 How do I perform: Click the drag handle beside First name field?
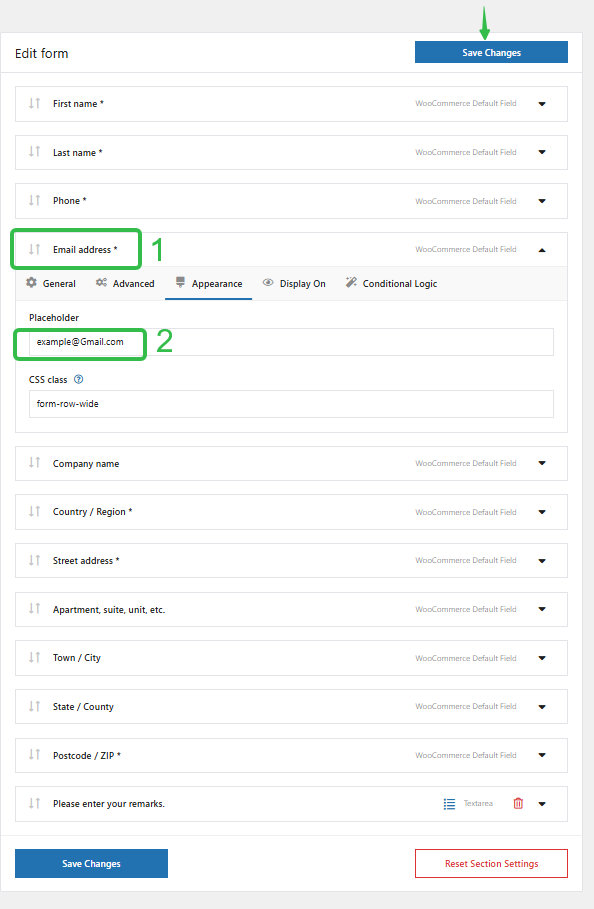tap(34, 103)
